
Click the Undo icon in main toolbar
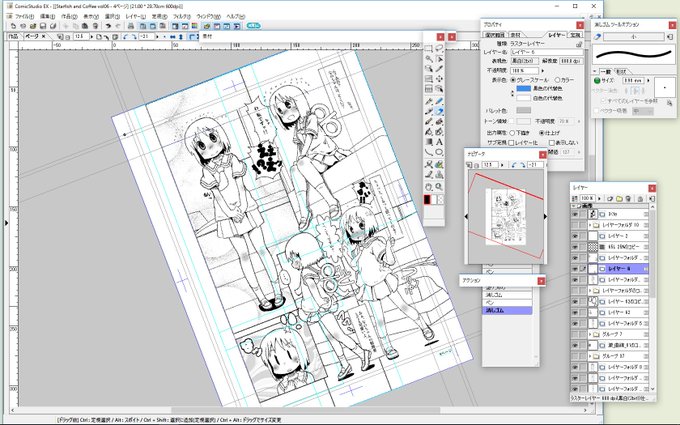108,26
